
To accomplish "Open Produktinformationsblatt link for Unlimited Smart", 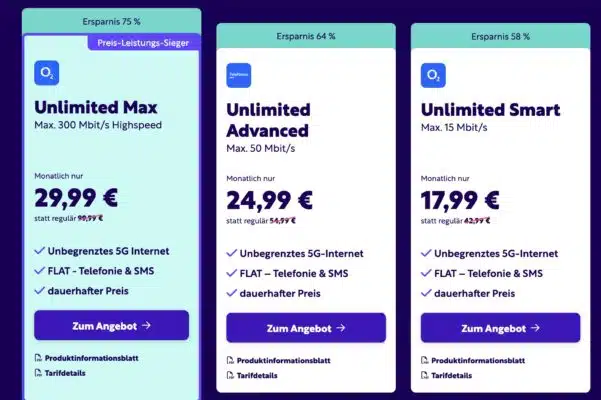I will tap(475, 360).
